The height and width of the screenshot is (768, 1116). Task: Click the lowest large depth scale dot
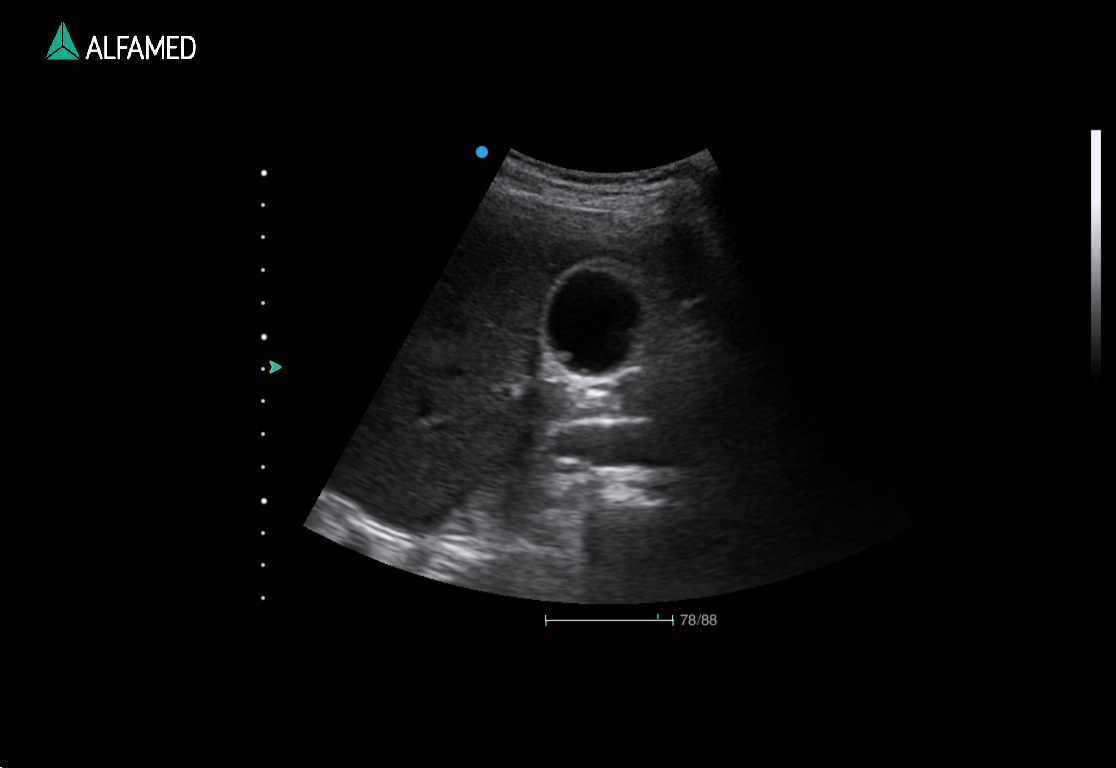[x=264, y=500]
